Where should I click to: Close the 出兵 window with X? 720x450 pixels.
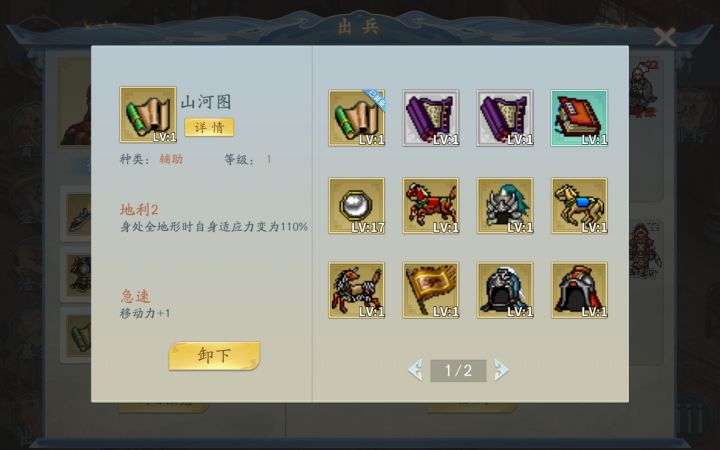tap(665, 37)
